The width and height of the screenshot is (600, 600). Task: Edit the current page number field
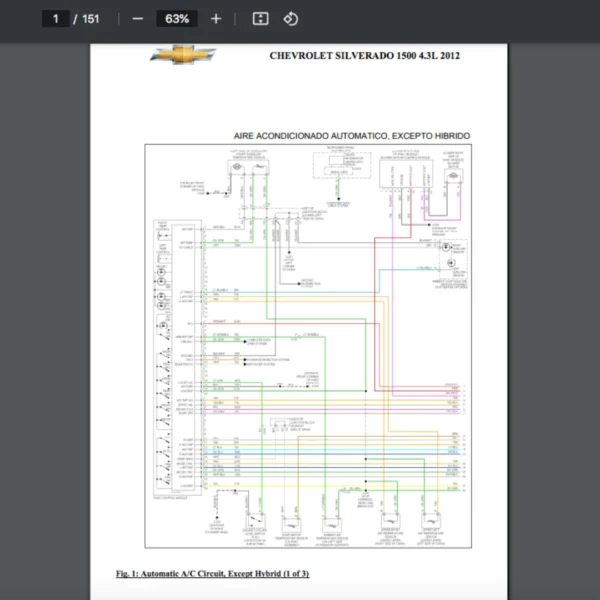pyautogui.click(x=56, y=19)
